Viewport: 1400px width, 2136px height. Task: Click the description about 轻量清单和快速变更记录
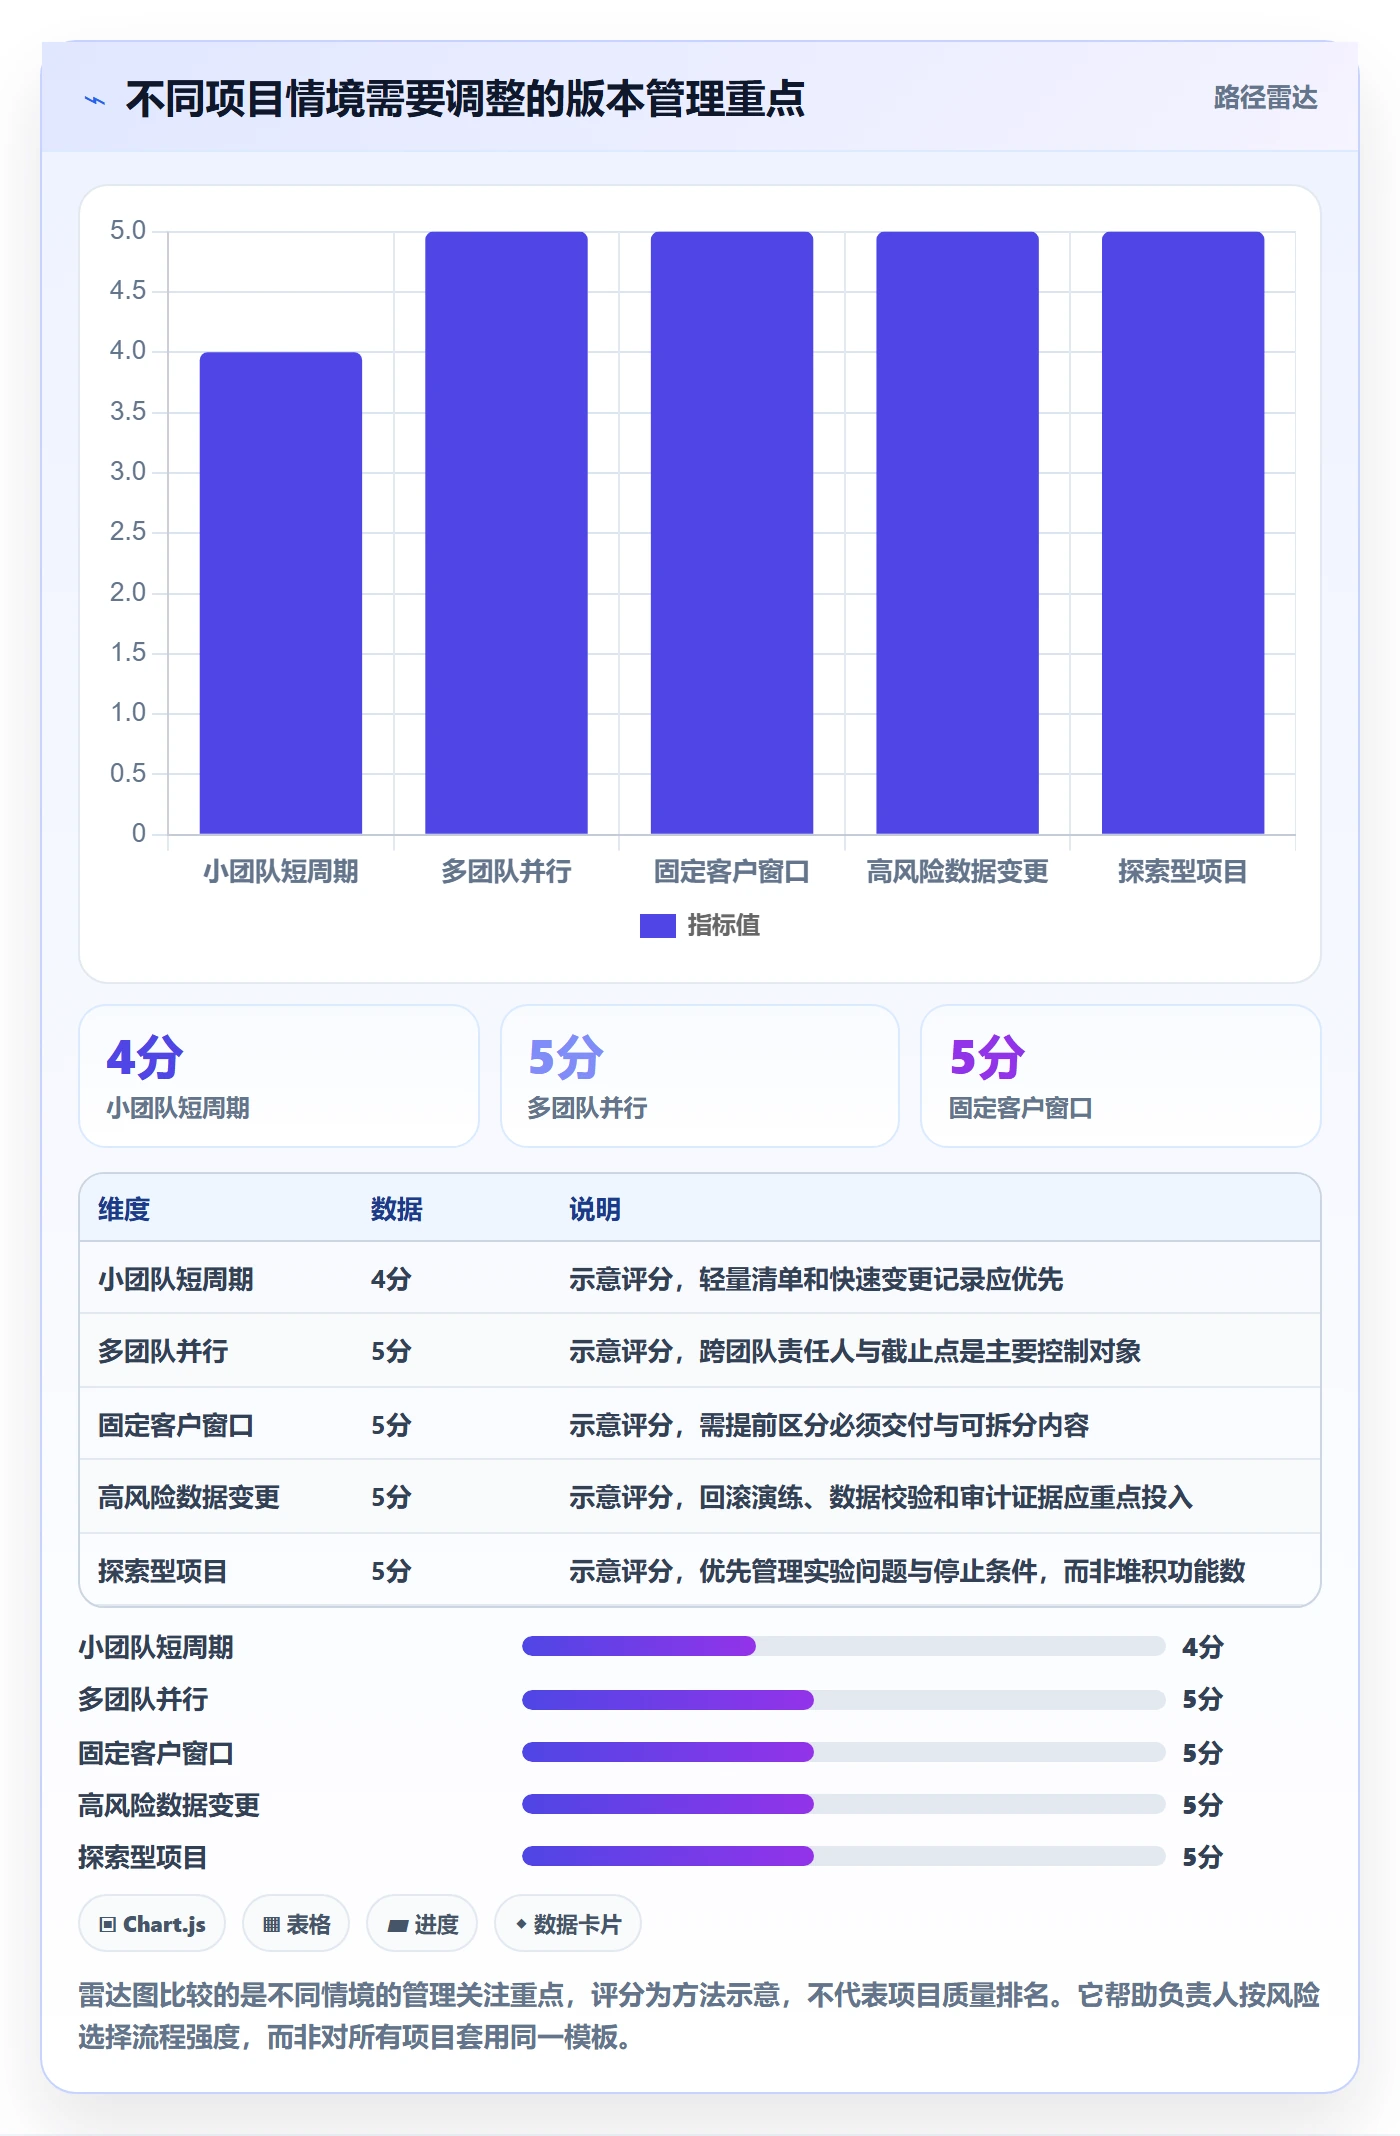pyautogui.click(x=816, y=1279)
